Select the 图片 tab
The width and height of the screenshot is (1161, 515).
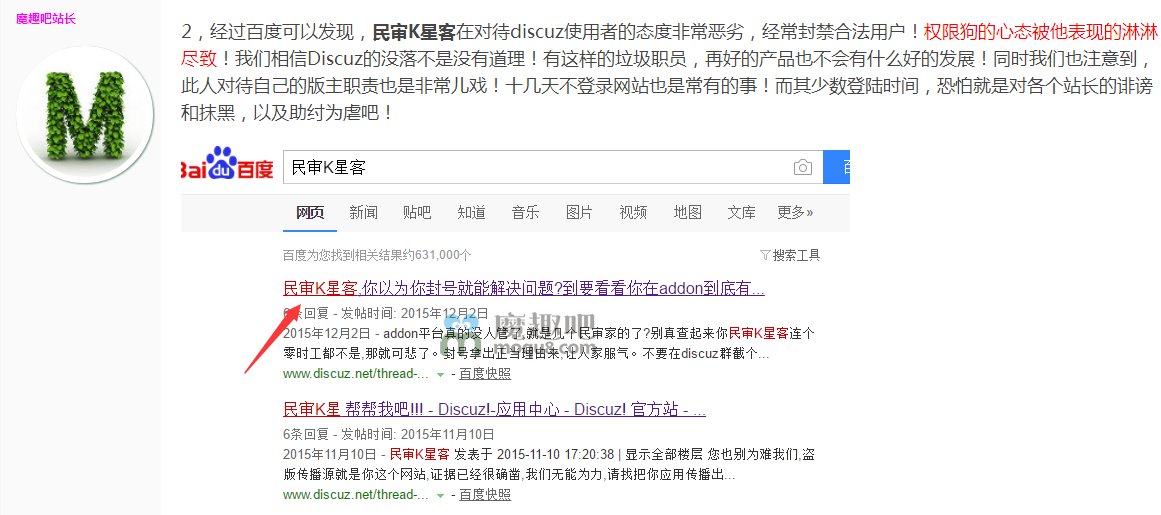click(579, 212)
